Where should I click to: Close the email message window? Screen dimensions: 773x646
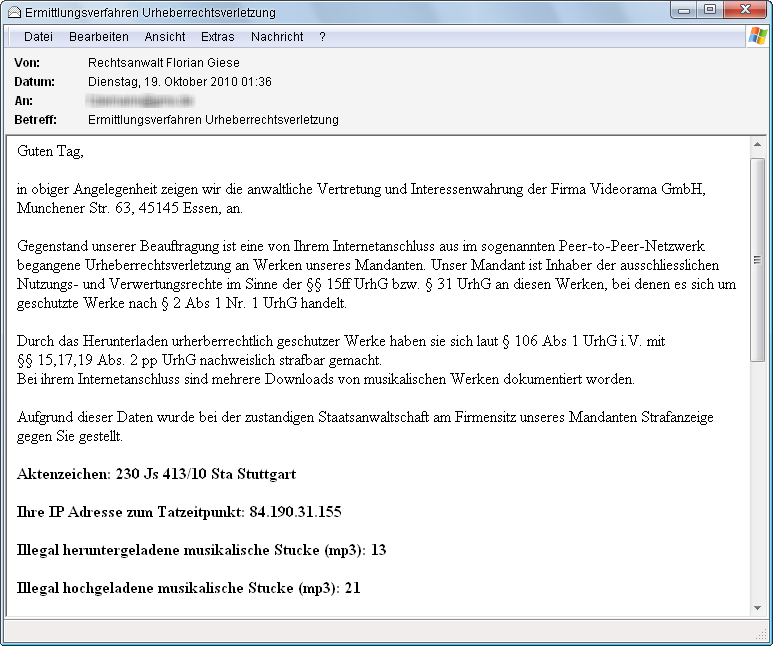[x=745, y=10]
